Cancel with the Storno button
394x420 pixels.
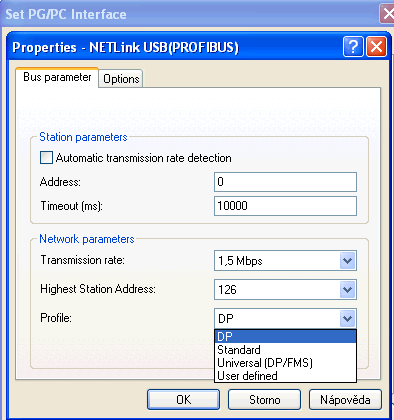click(x=264, y=399)
